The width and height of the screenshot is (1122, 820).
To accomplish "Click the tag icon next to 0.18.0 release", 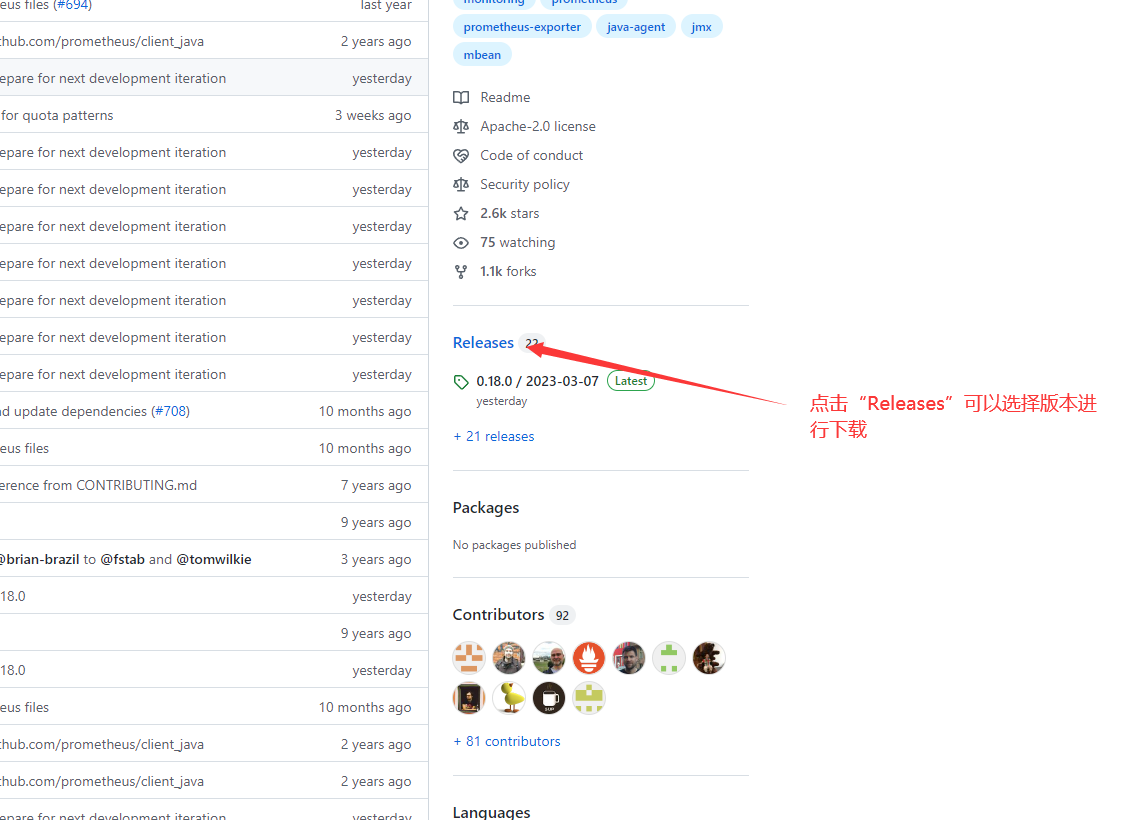I will (461, 382).
